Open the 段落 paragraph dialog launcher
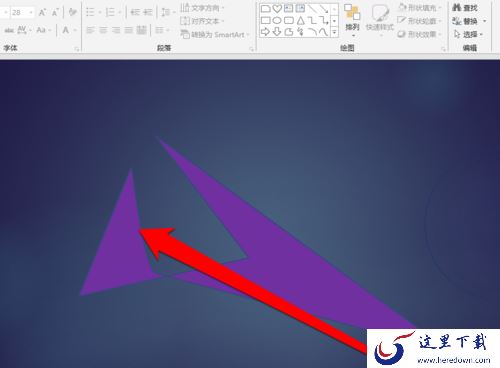Image resolution: width=500 pixels, height=368 pixels. [252, 49]
